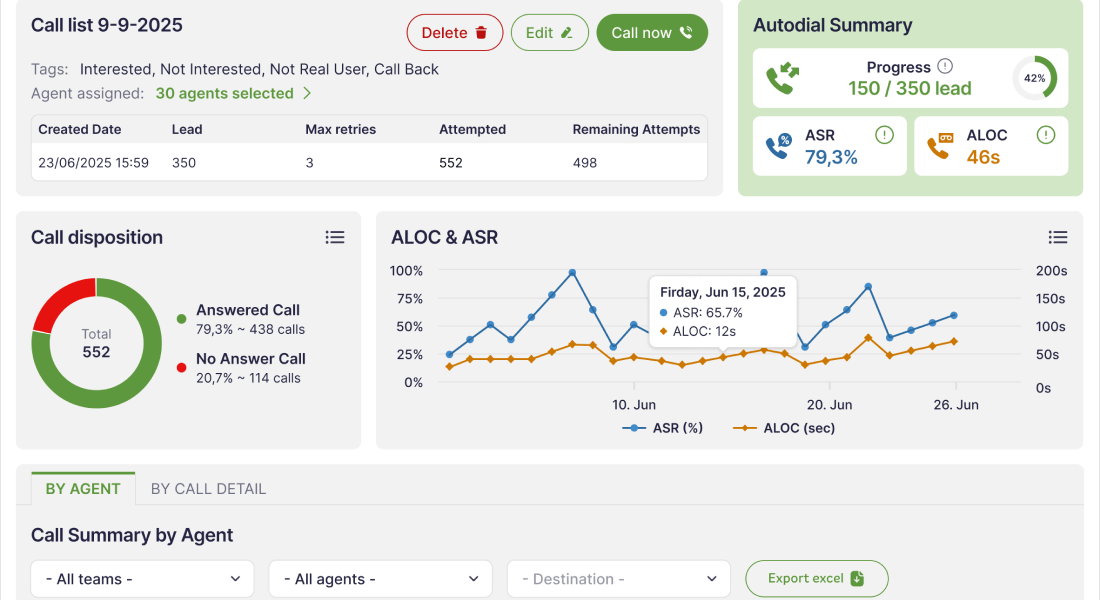Open the 30 agents selected link
The height and width of the screenshot is (600, 1100).
tap(234, 93)
